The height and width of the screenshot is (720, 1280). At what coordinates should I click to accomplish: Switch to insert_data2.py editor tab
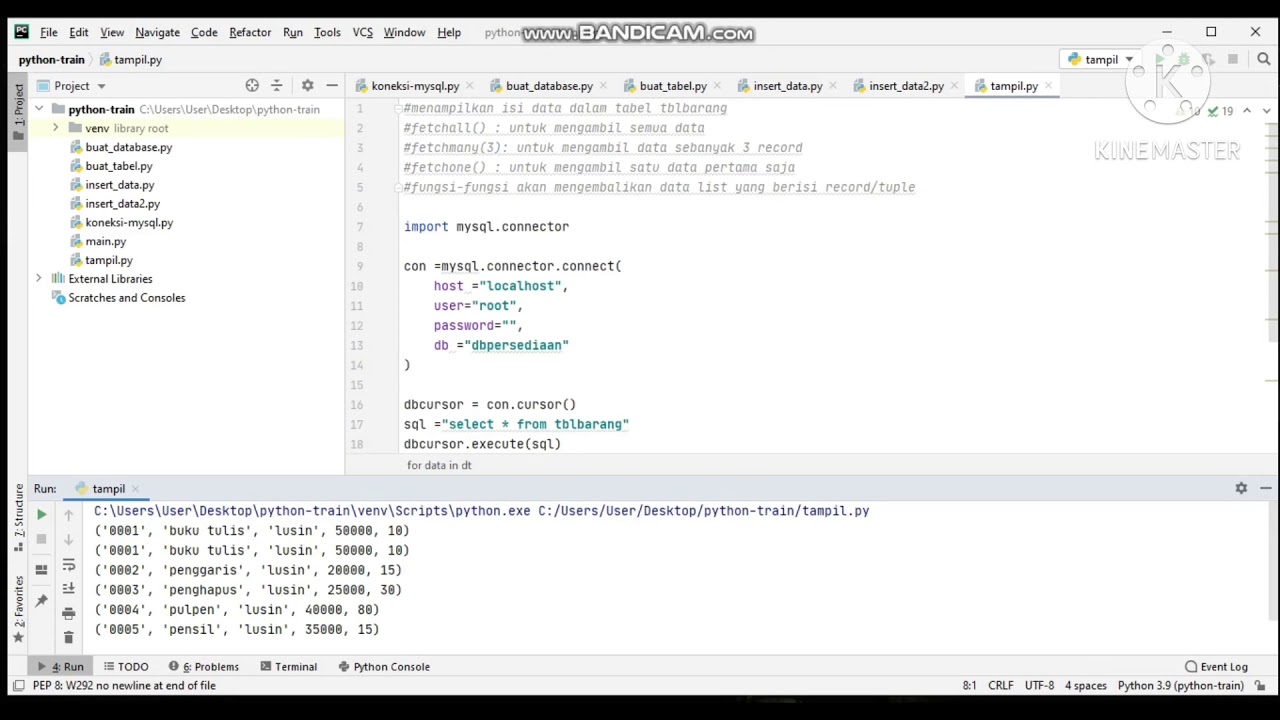click(905, 86)
